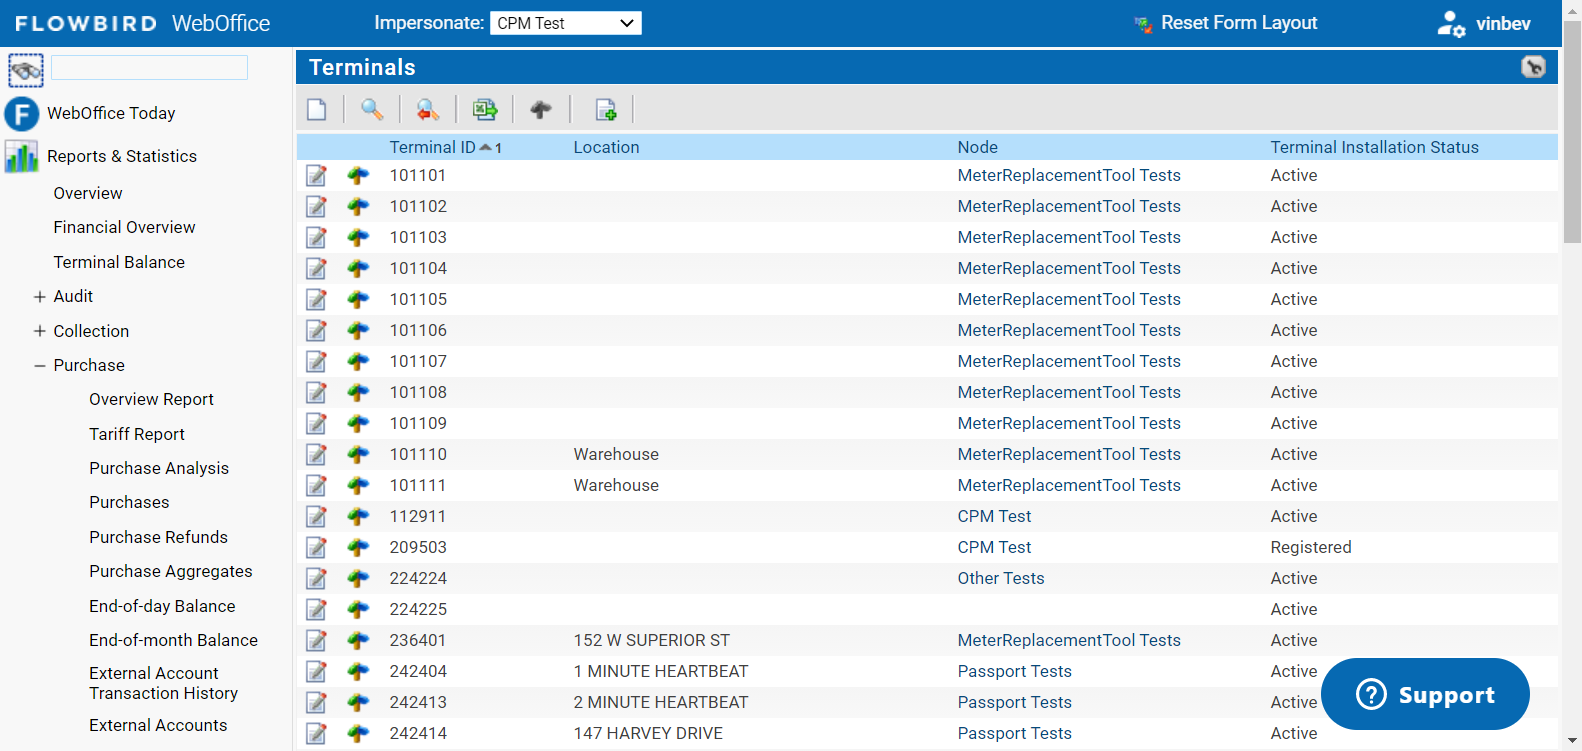Click the Reset Form Layout icon
1582x751 pixels.
1143,24
